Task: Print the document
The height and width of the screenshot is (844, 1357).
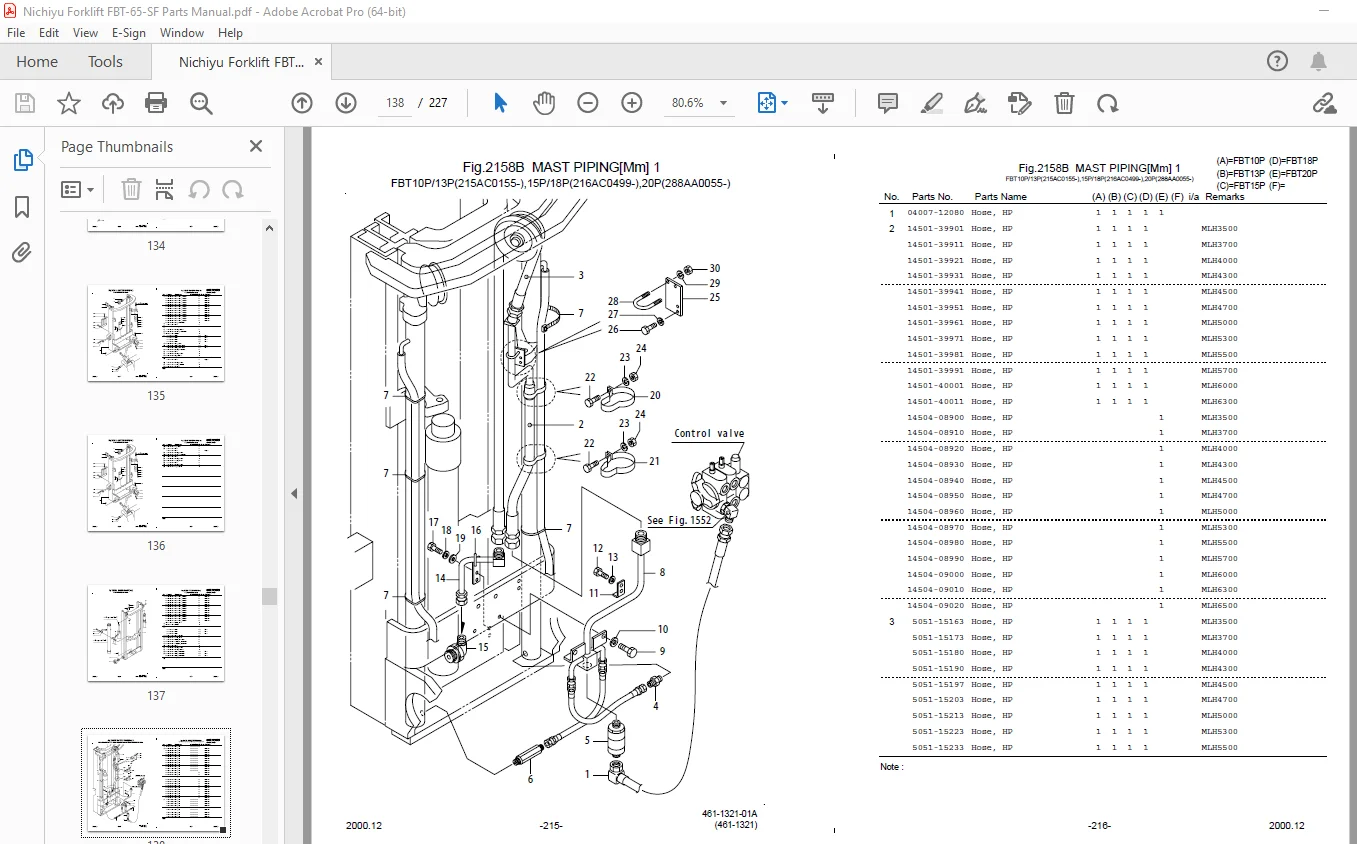Action: pos(156,103)
